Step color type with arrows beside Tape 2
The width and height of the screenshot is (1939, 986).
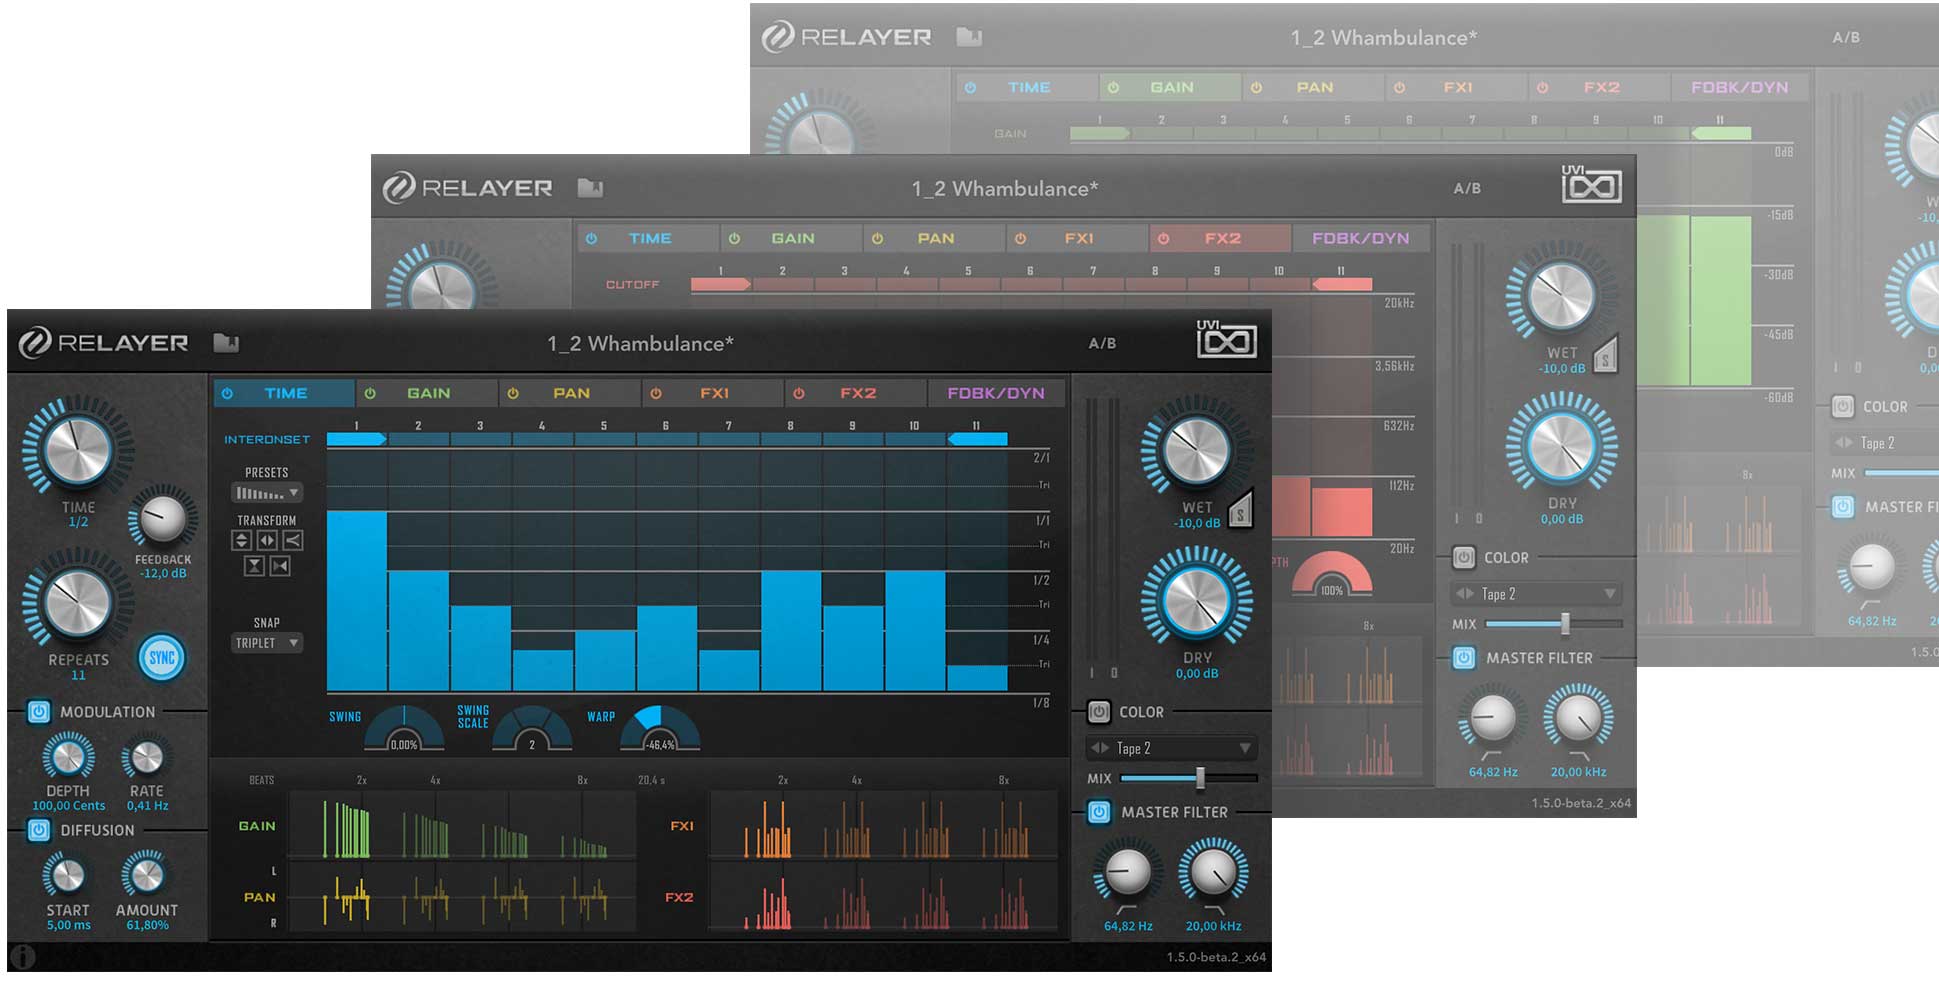pyautogui.click(x=1100, y=748)
